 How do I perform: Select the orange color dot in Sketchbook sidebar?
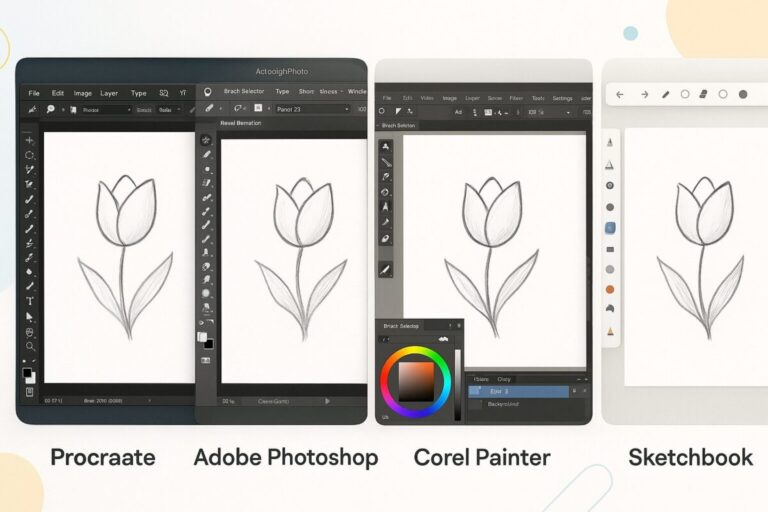pyautogui.click(x=610, y=290)
